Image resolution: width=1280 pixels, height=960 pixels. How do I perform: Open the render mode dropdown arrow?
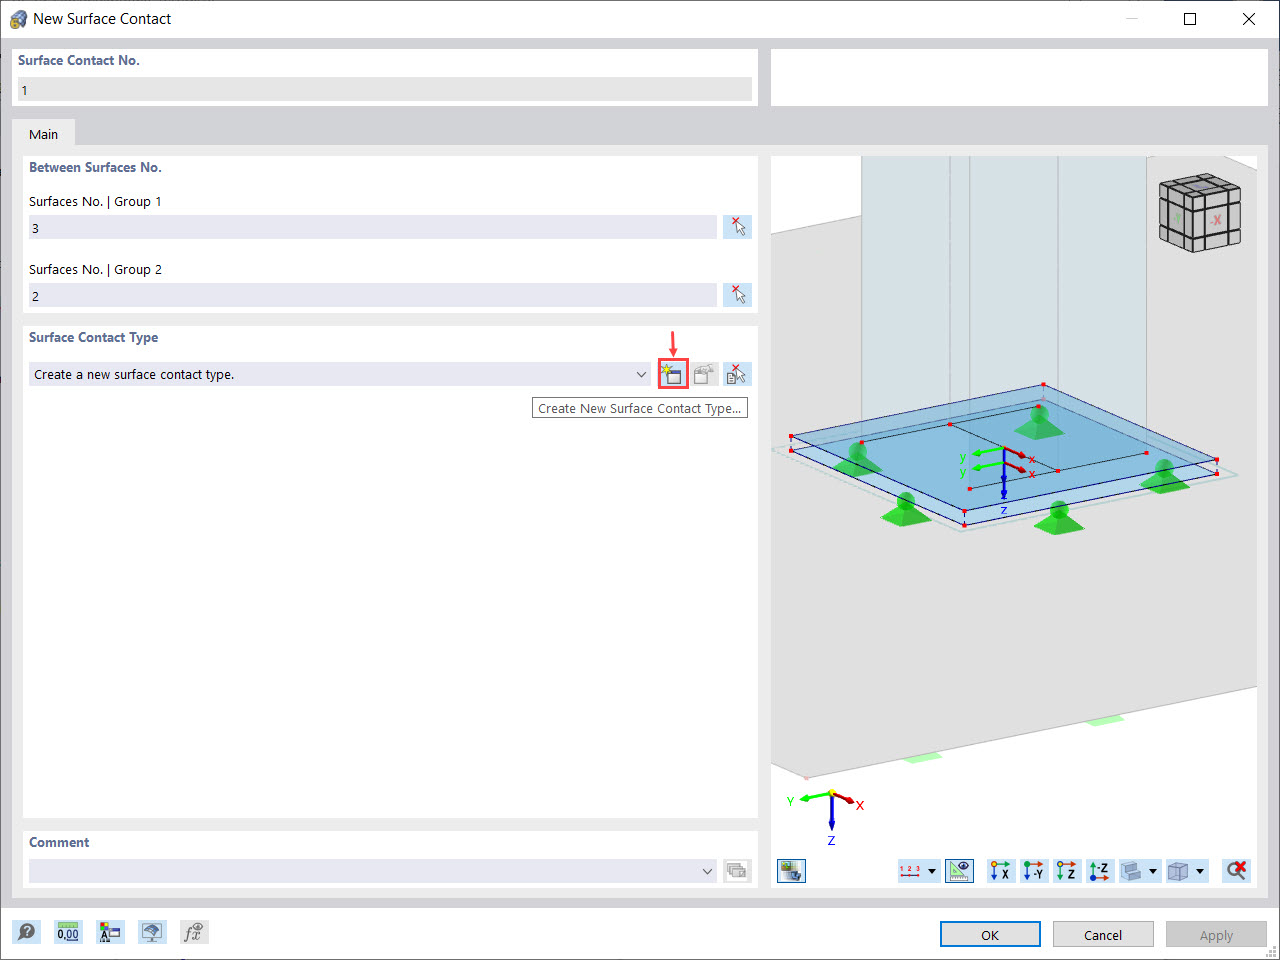click(1153, 871)
